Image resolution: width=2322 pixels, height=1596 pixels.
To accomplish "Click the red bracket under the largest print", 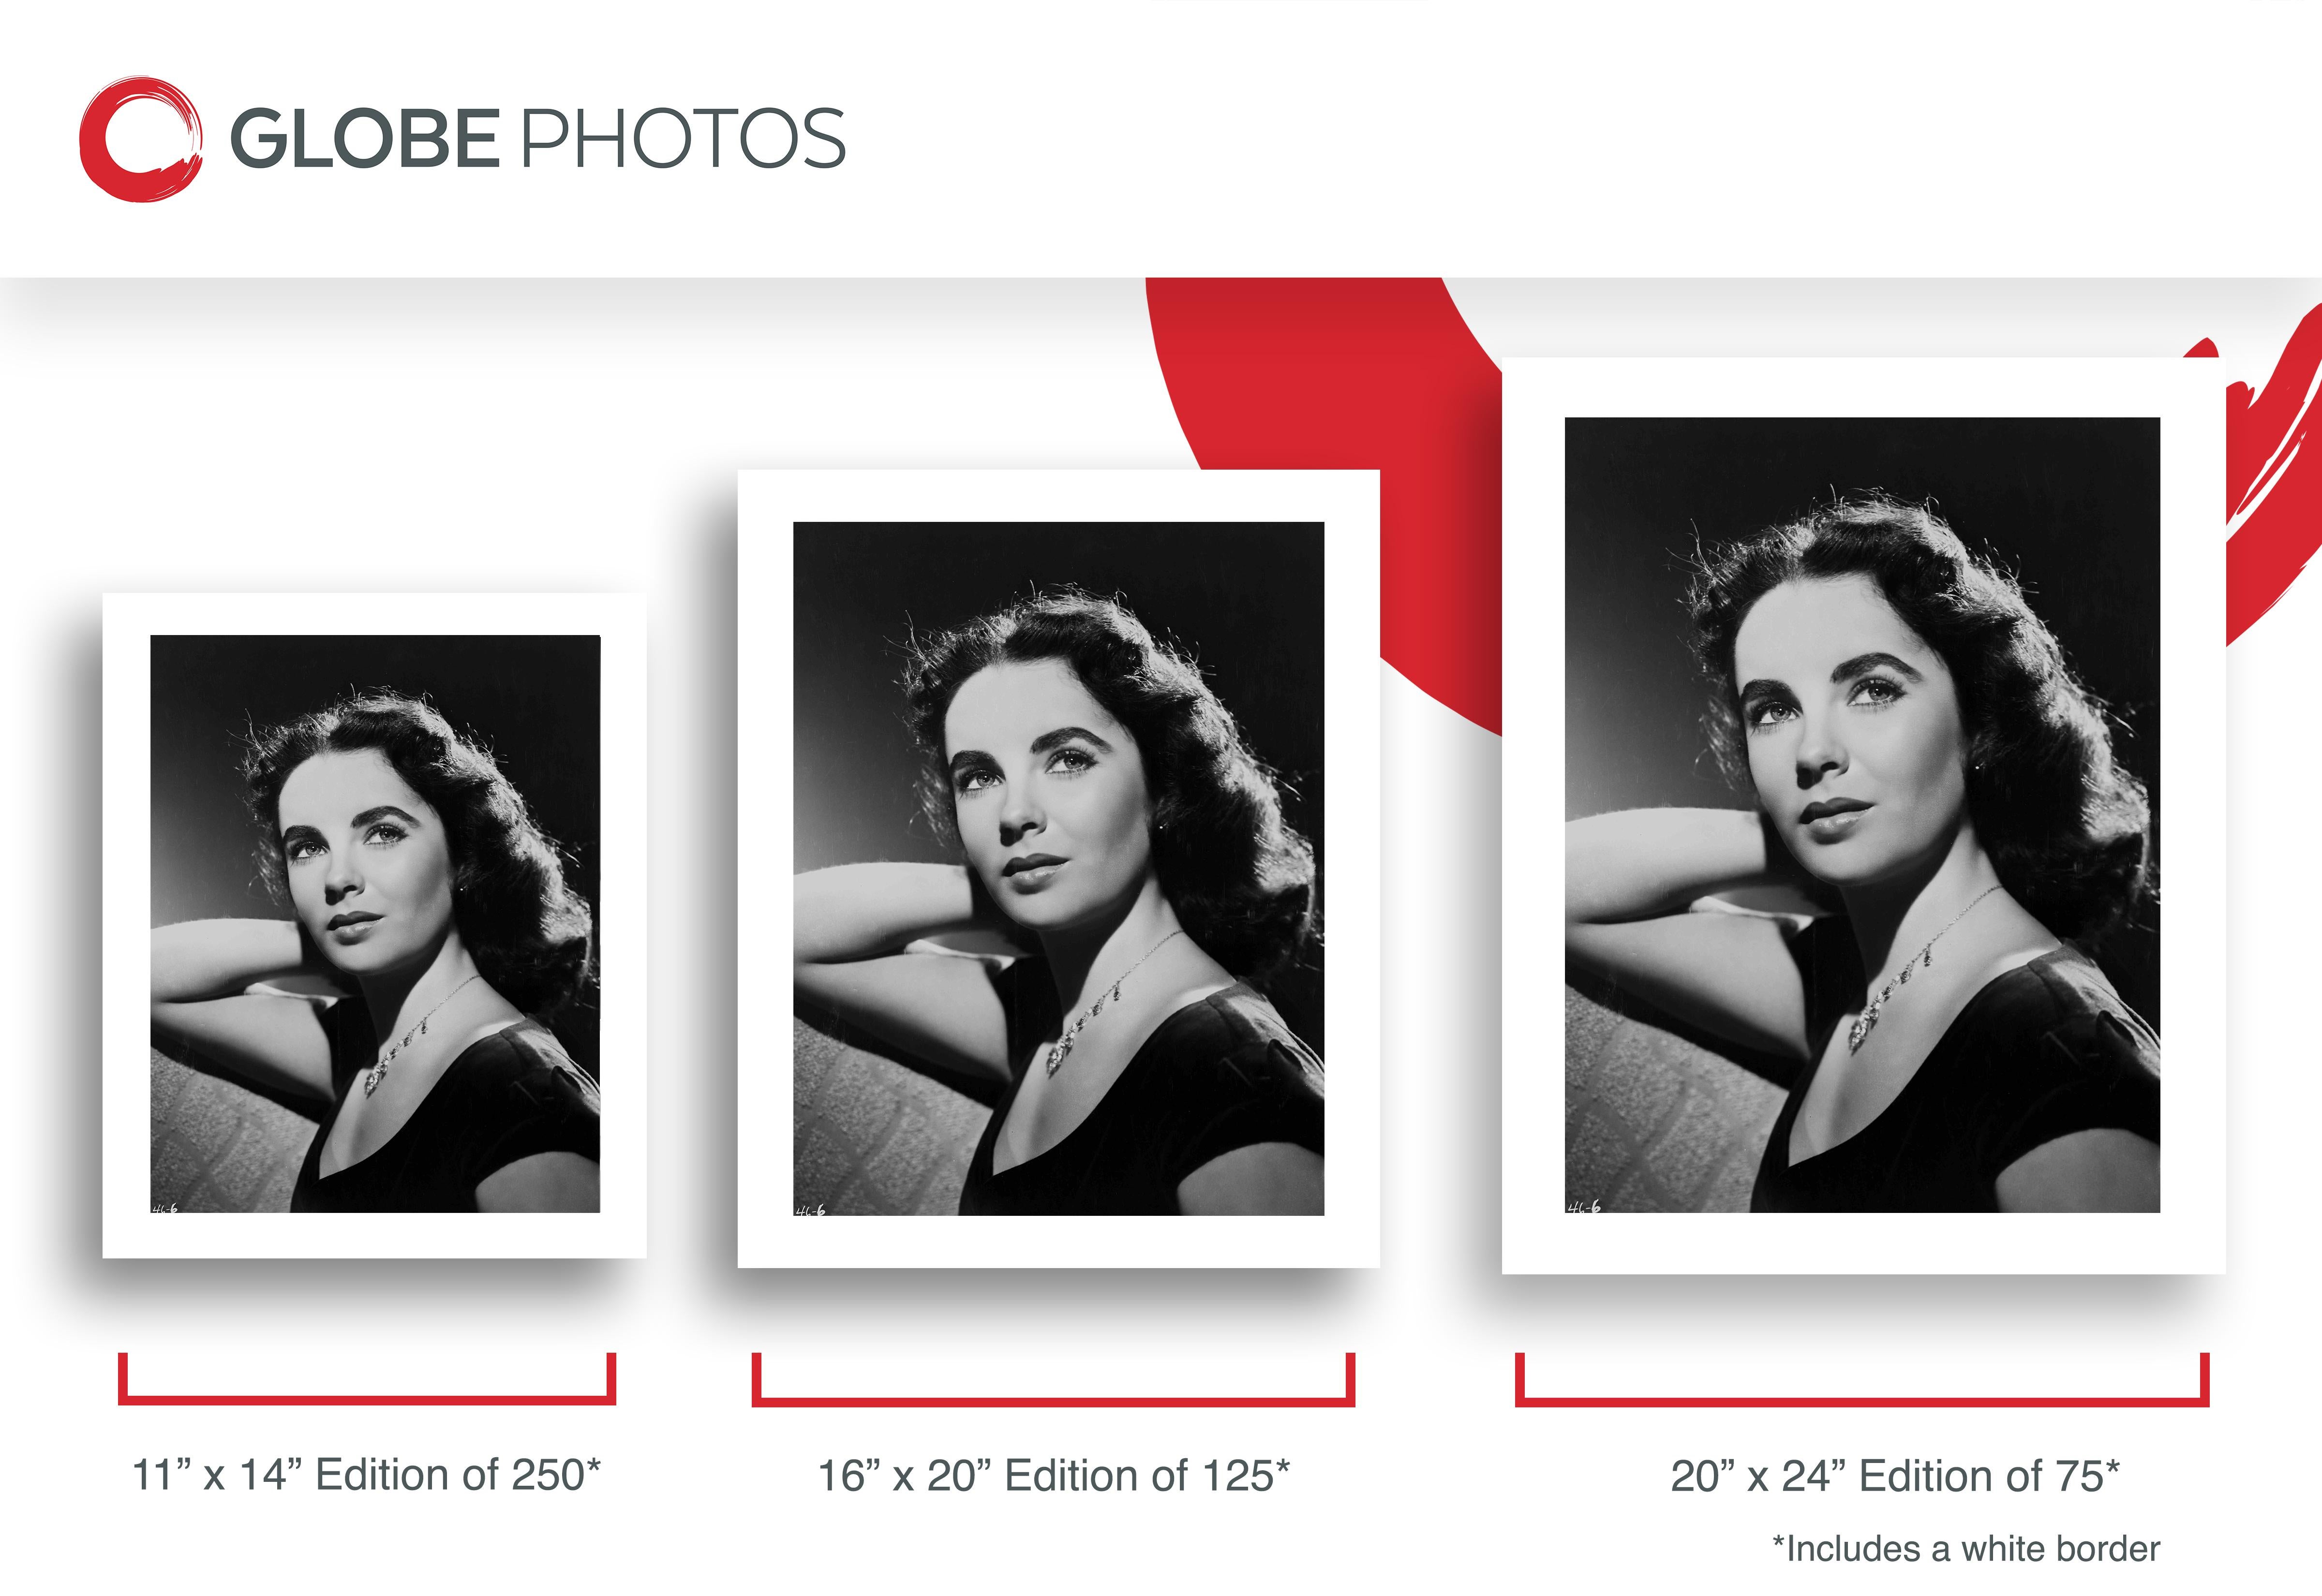I will [1862, 1399].
